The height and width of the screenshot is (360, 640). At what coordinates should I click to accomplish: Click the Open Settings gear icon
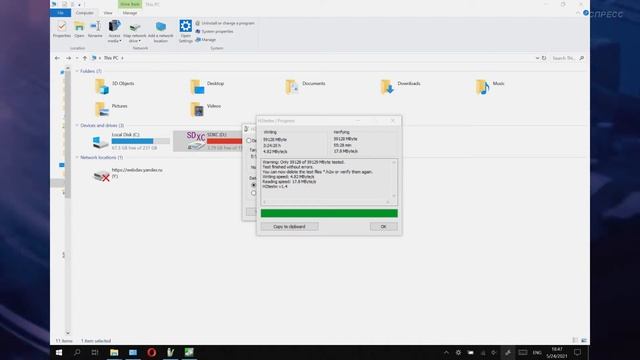(185, 26)
